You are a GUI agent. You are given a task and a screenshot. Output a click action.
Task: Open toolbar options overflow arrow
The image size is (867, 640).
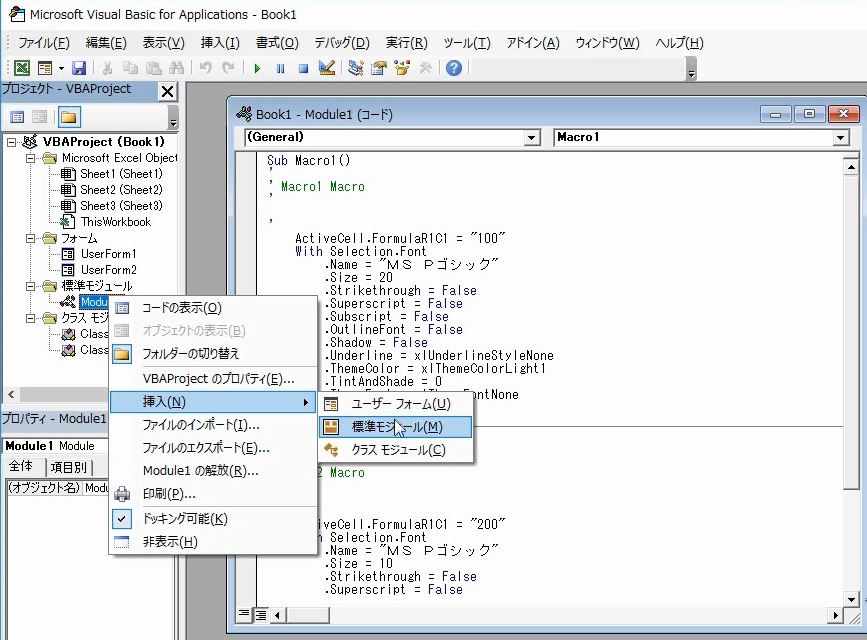691,71
